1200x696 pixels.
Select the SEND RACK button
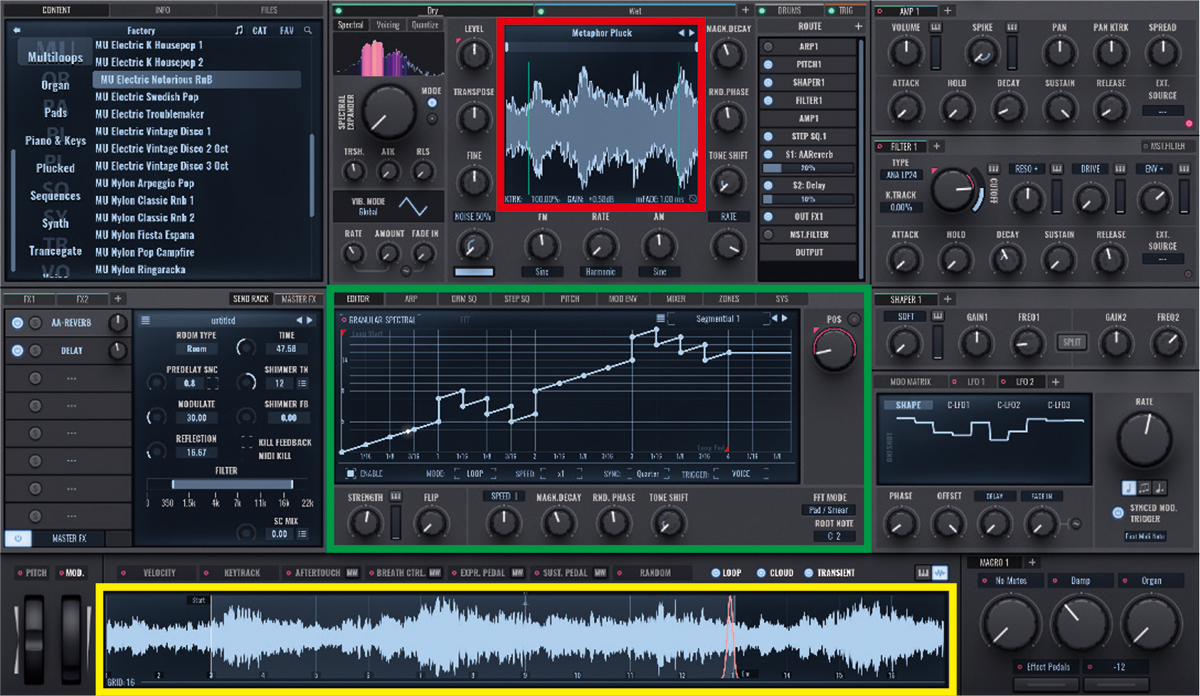pos(250,299)
